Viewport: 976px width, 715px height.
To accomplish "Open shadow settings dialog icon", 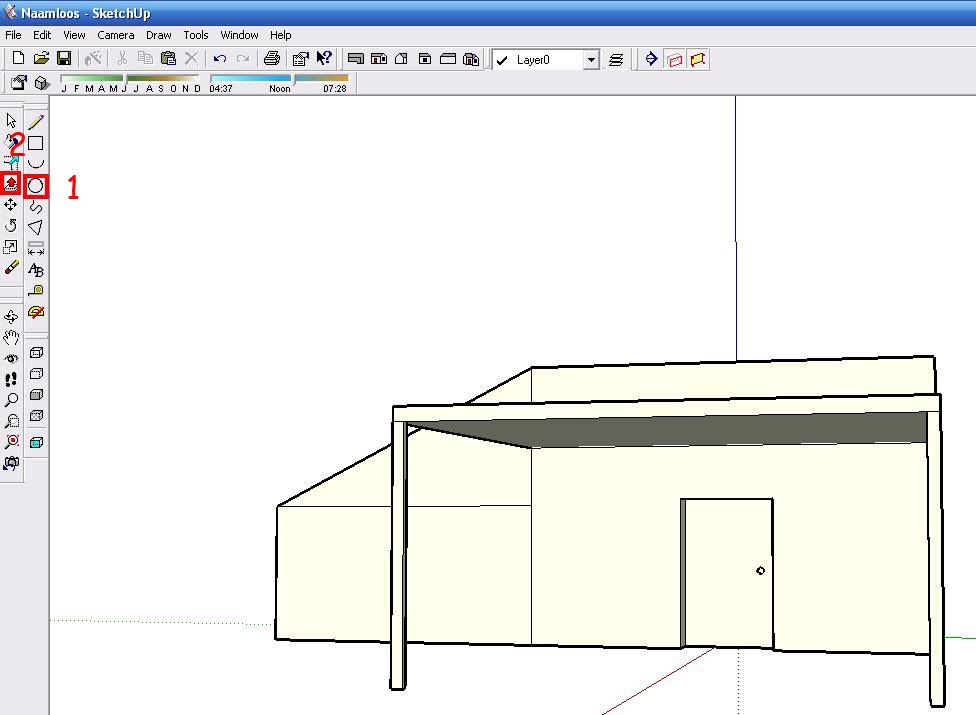I will pyautogui.click(x=18, y=83).
